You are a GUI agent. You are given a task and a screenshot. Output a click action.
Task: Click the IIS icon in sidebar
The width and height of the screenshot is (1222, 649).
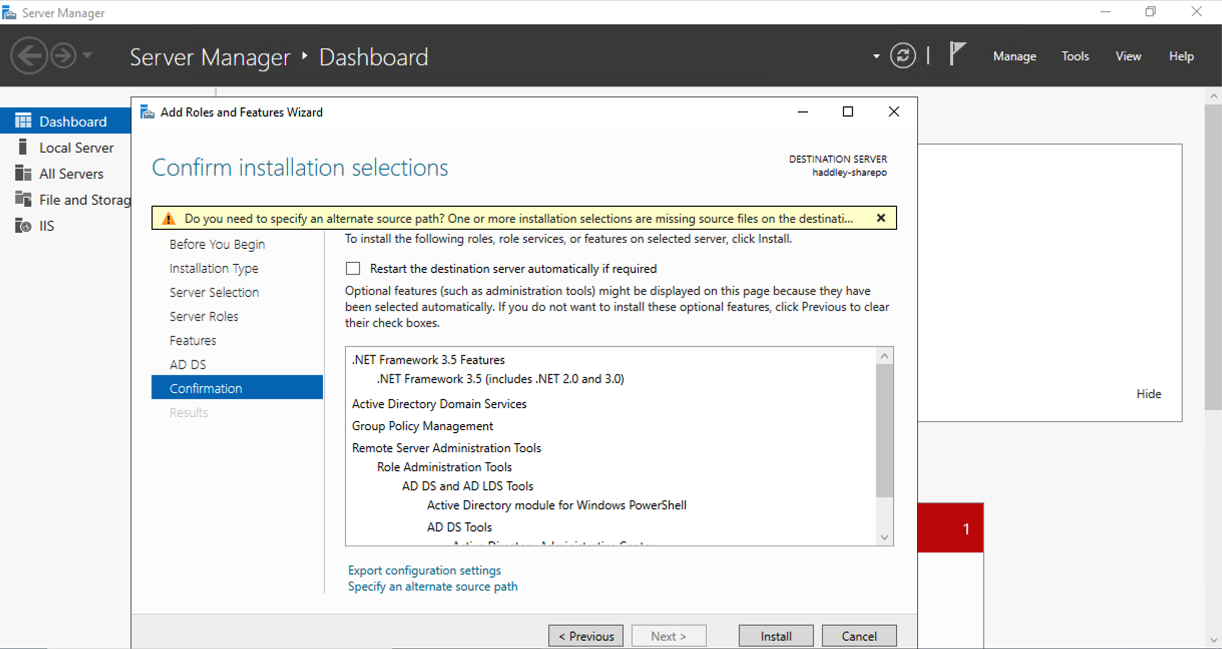(x=23, y=225)
